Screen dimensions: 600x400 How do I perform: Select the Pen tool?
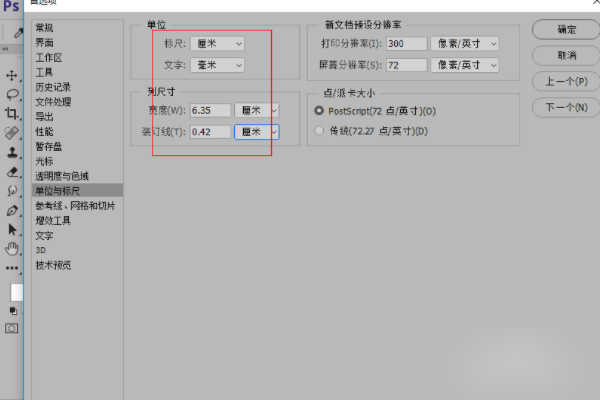(x=12, y=210)
